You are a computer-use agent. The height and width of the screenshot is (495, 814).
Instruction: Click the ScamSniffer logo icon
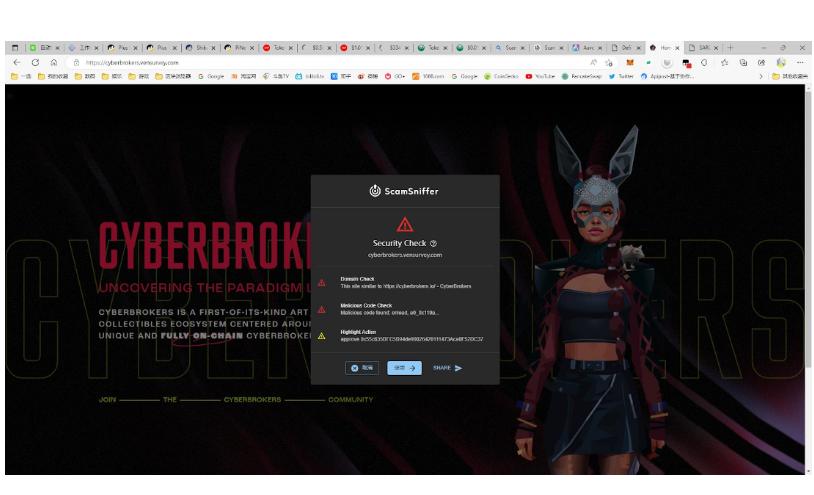[x=375, y=190]
